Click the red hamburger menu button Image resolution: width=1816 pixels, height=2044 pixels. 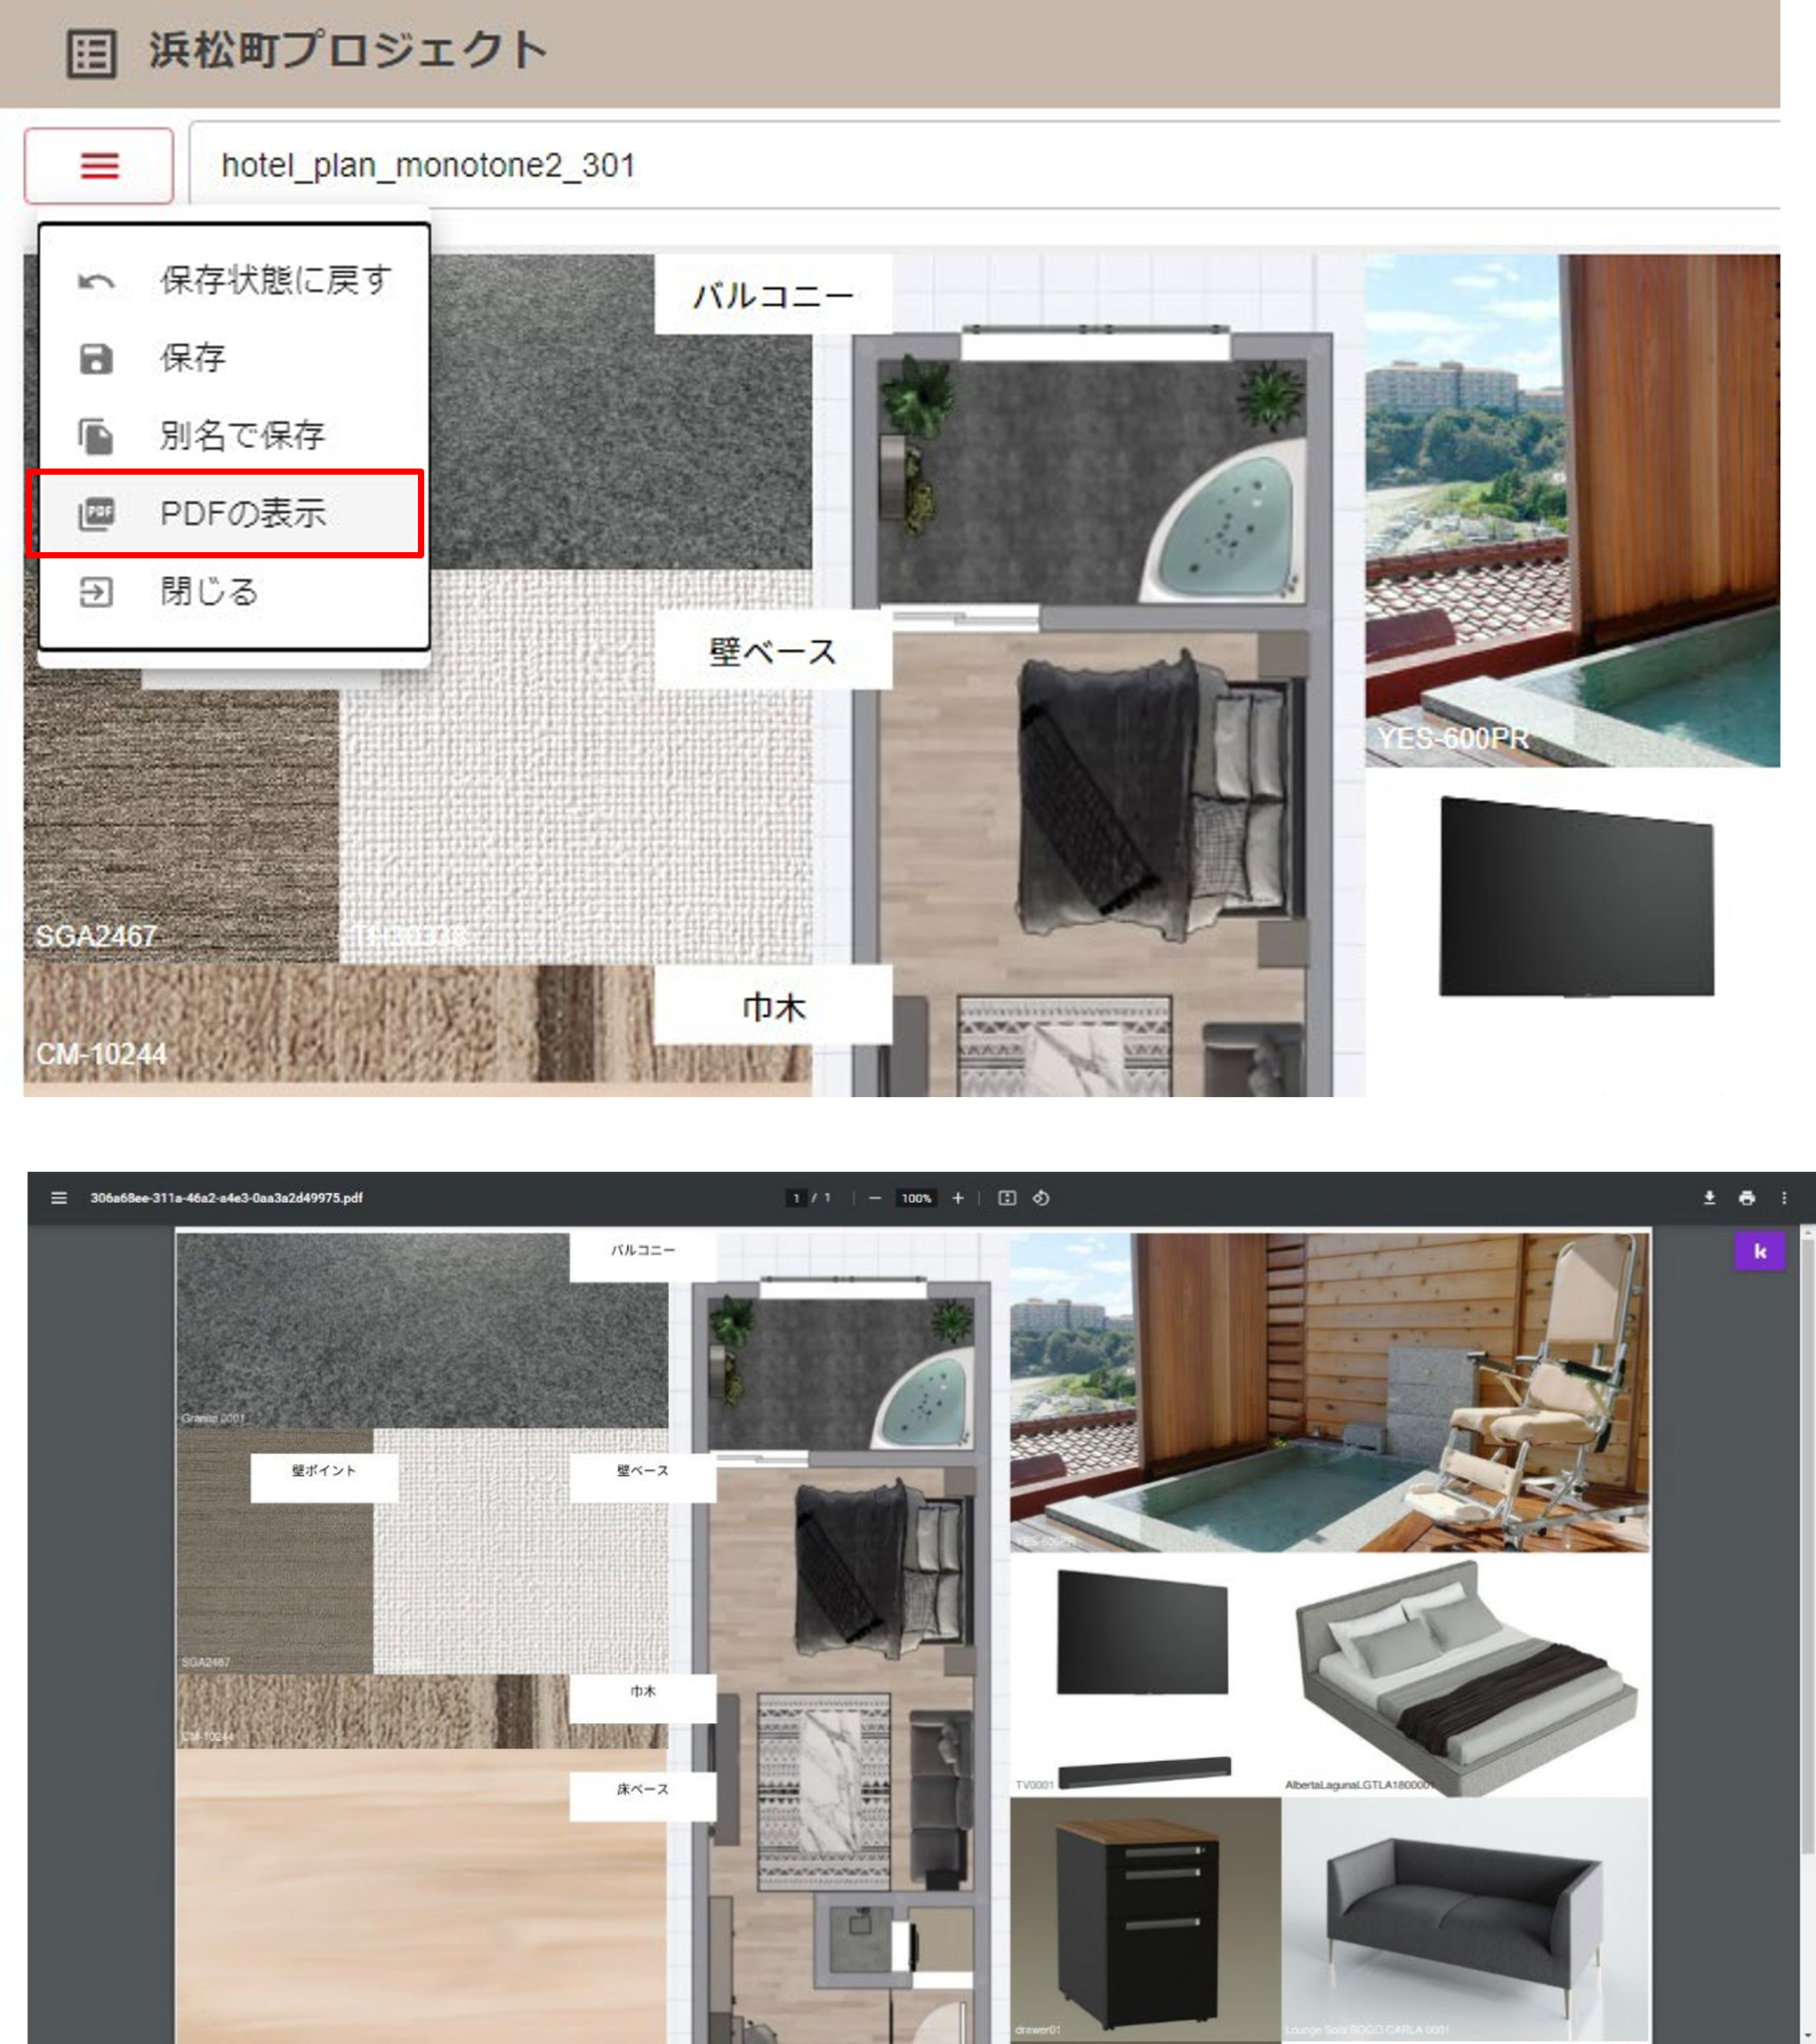(99, 165)
